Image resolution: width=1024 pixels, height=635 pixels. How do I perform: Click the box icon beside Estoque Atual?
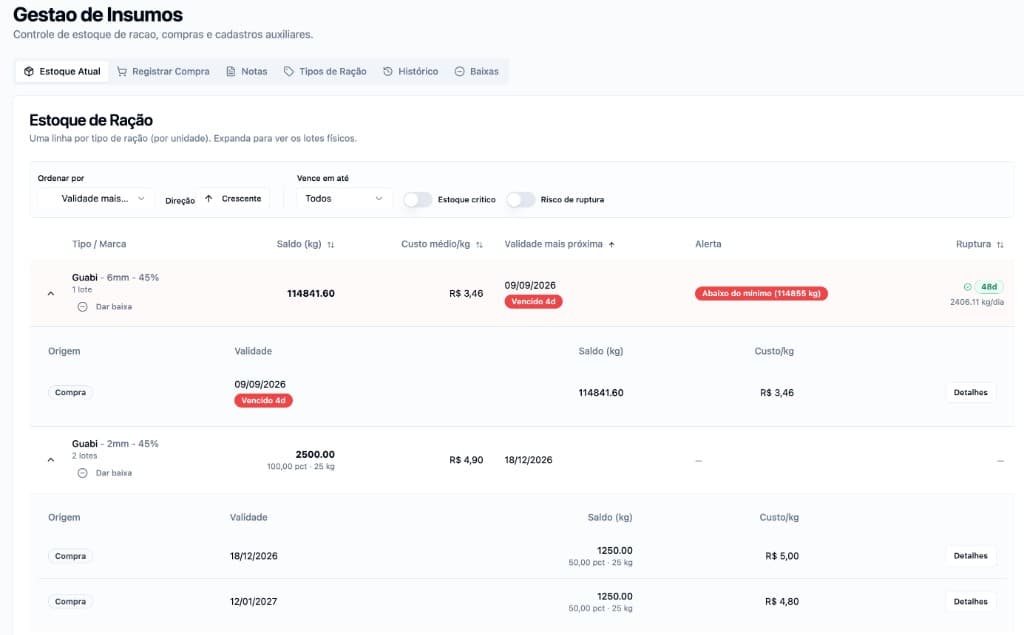(x=29, y=71)
